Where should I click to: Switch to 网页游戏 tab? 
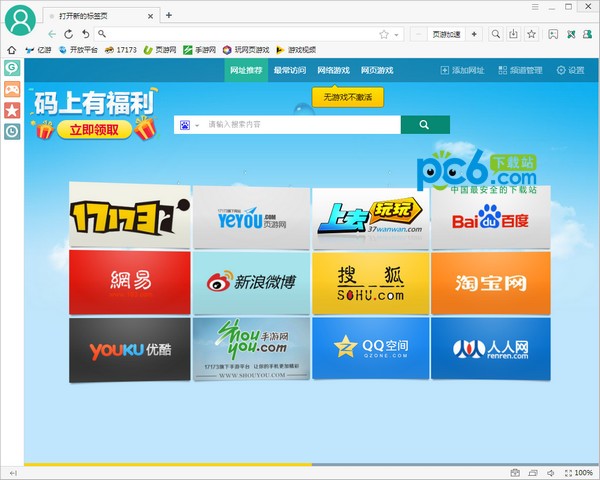coord(377,70)
